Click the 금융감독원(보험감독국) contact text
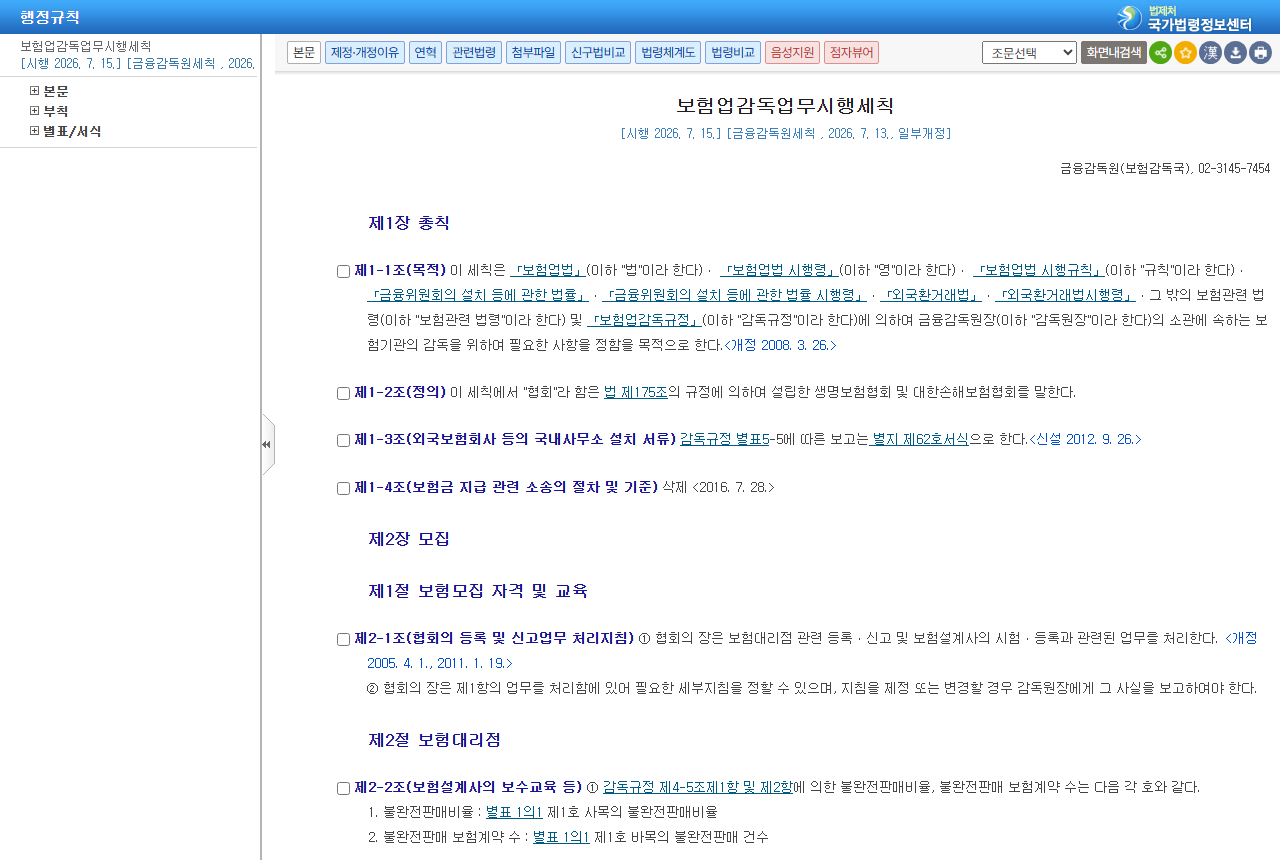1280x860 pixels. pyautogui.click(x=1165, y=168)
